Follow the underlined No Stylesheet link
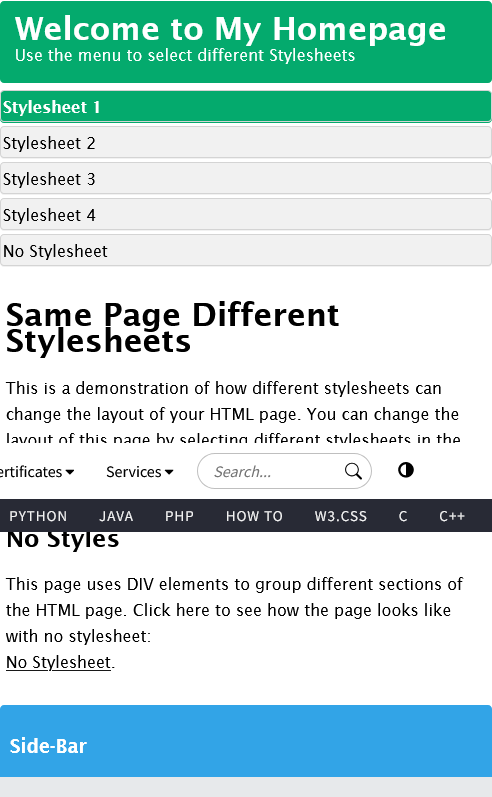 pyautogui.click(x=58, y=662)
